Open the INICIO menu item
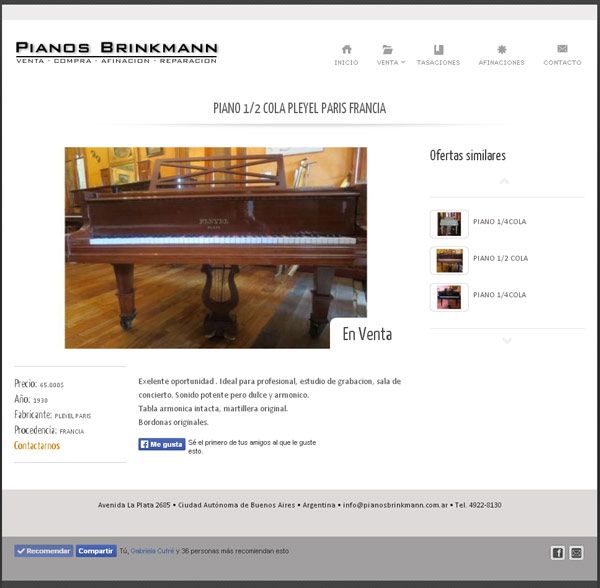 (x=346, y=62)
